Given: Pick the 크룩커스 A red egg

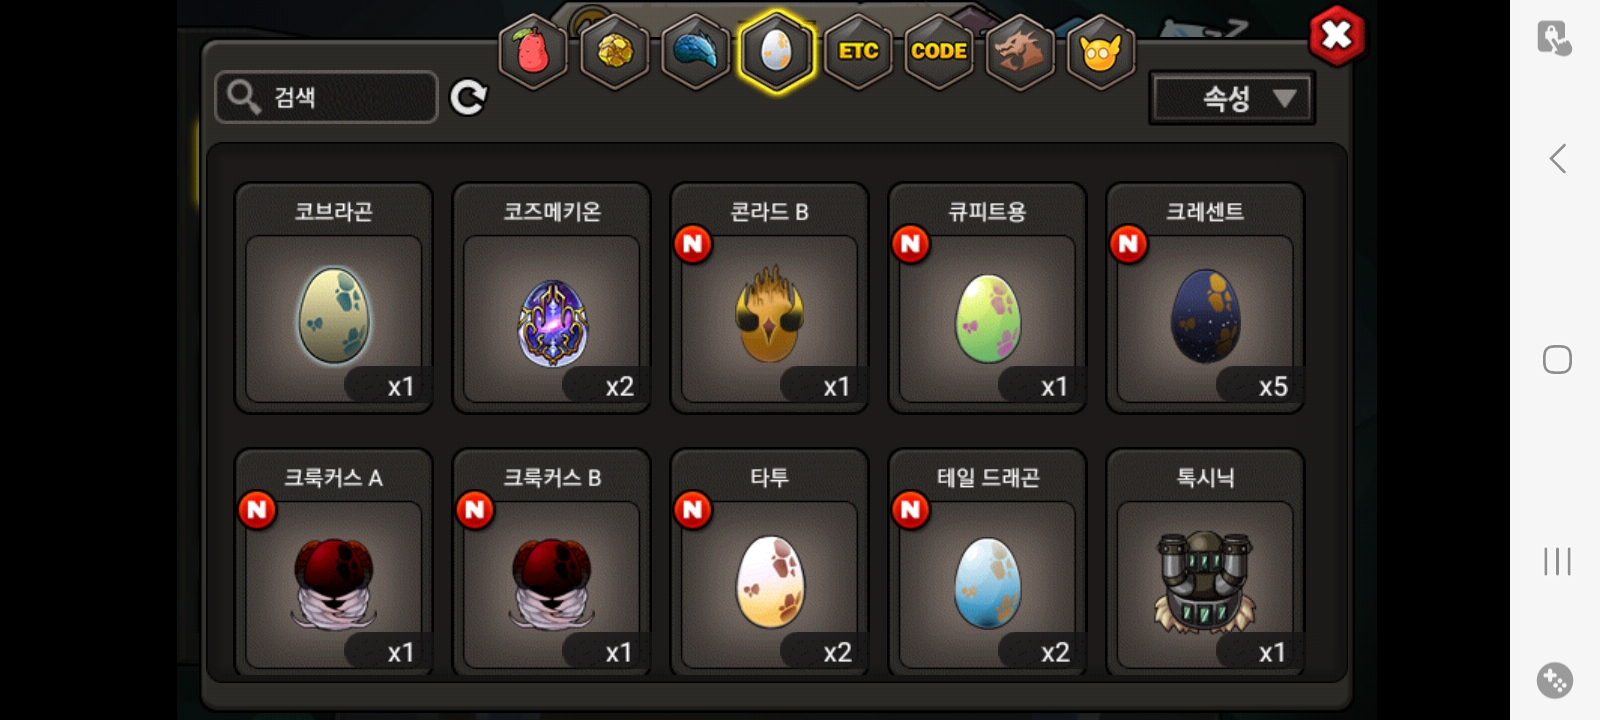Looking at the screenshot, I should pos(334,563).
